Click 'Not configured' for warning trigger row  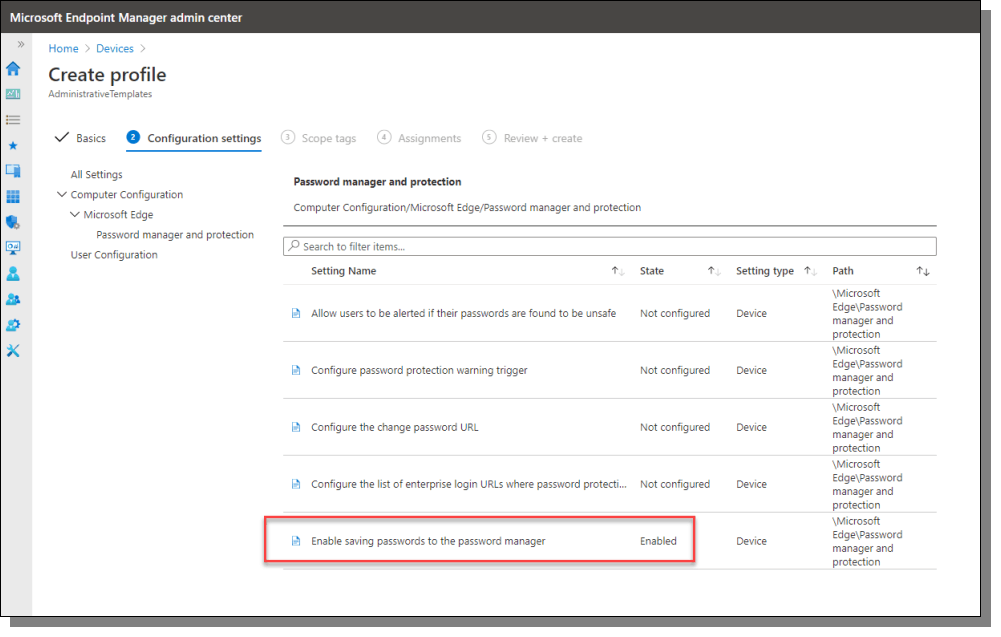click(675, 370)
